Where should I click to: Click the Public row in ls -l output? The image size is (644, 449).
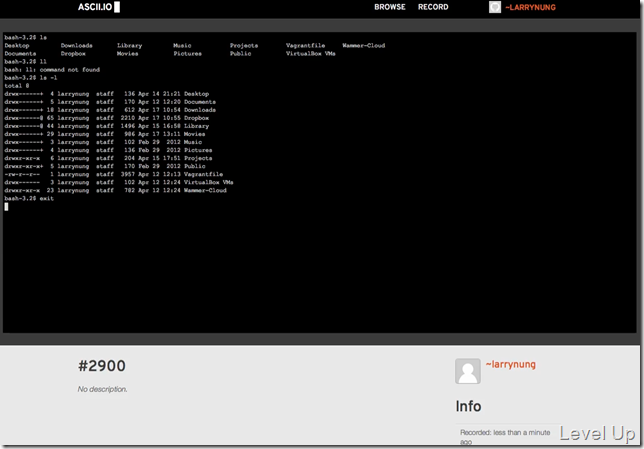click(105, 166)
